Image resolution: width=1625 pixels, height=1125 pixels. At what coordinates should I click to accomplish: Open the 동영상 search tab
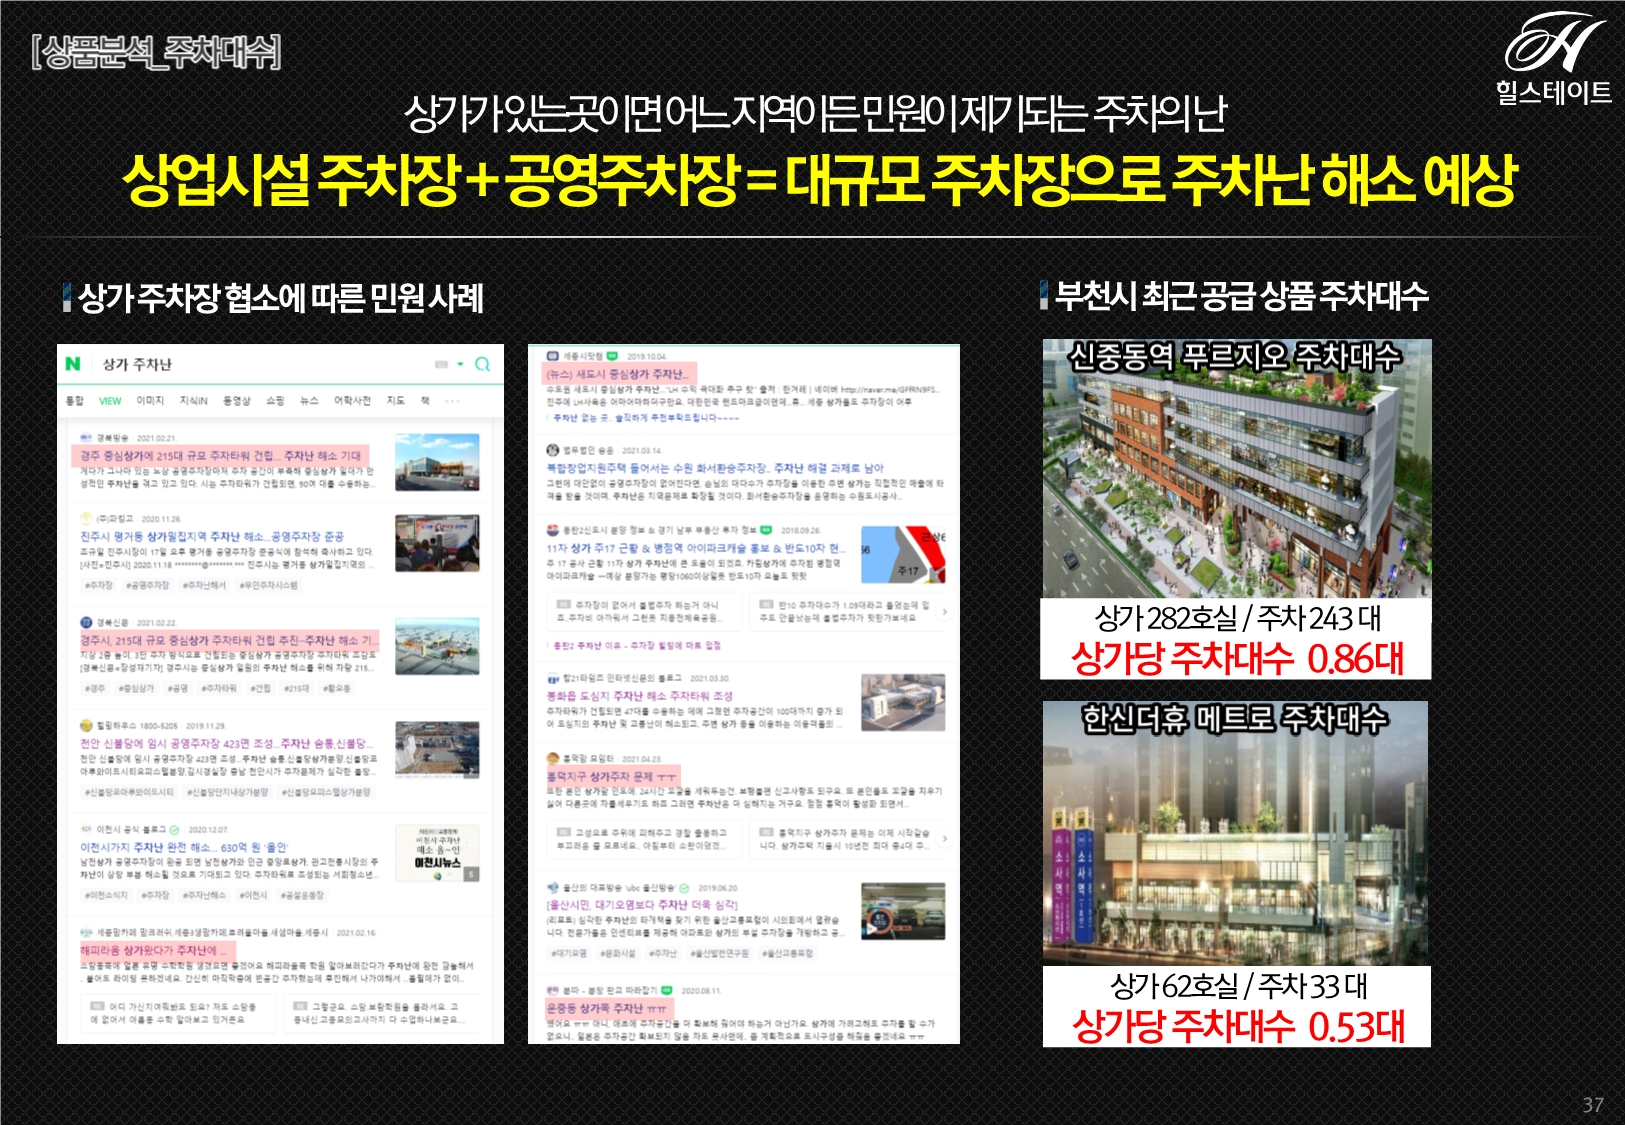click(x=237, y=401)
